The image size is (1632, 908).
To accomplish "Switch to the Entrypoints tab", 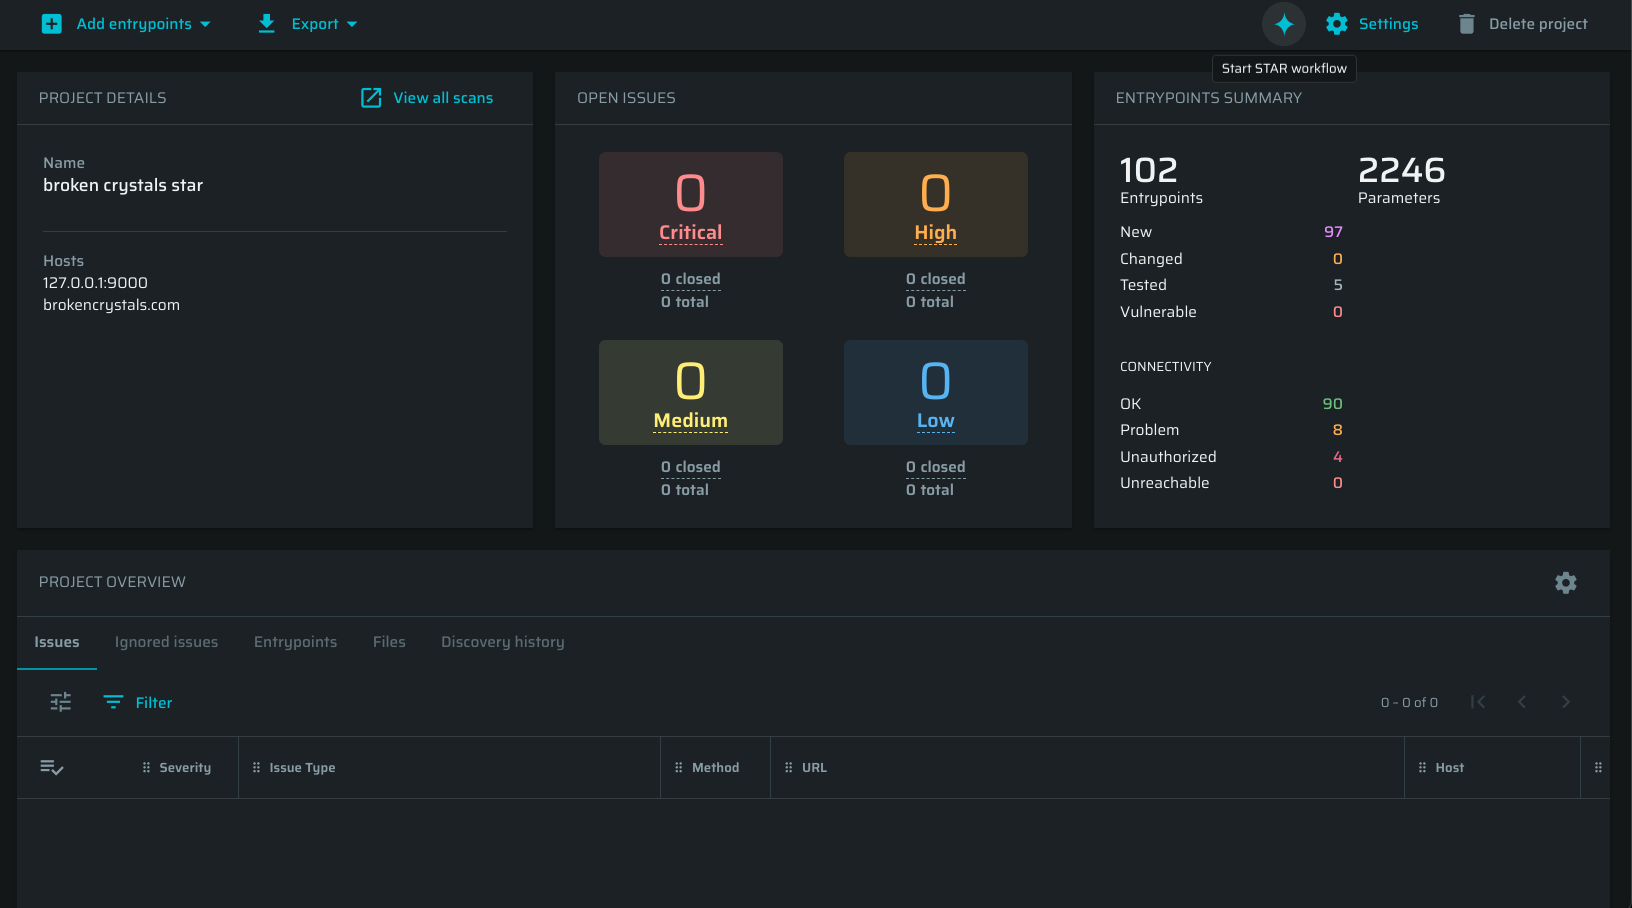I will pyautogui.click(x=295, y=642).
